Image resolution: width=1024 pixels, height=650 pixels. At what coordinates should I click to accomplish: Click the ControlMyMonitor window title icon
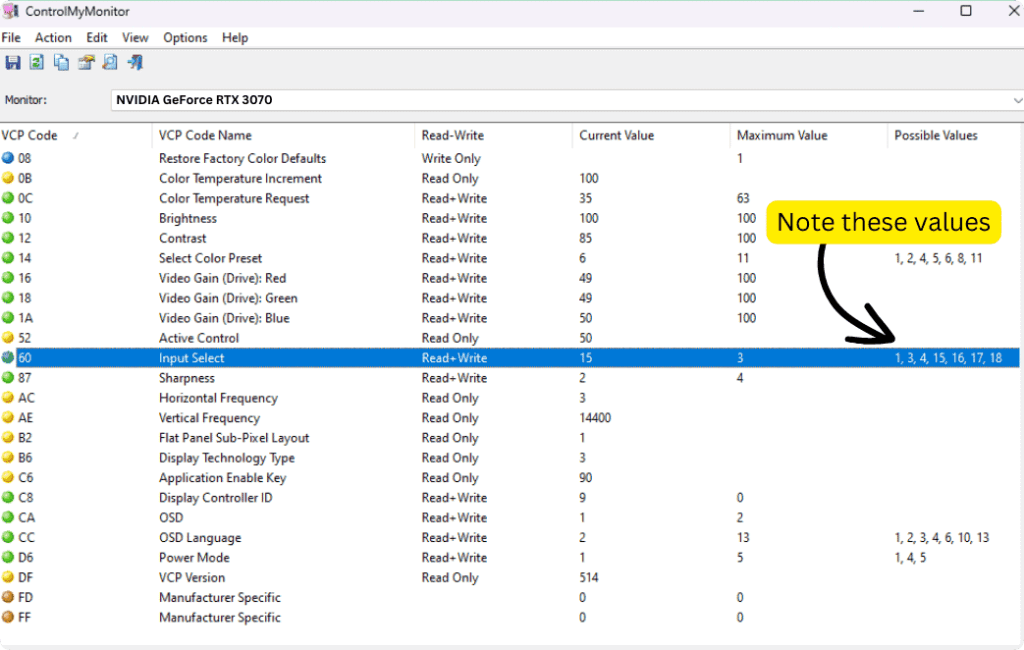click(10, 10)
